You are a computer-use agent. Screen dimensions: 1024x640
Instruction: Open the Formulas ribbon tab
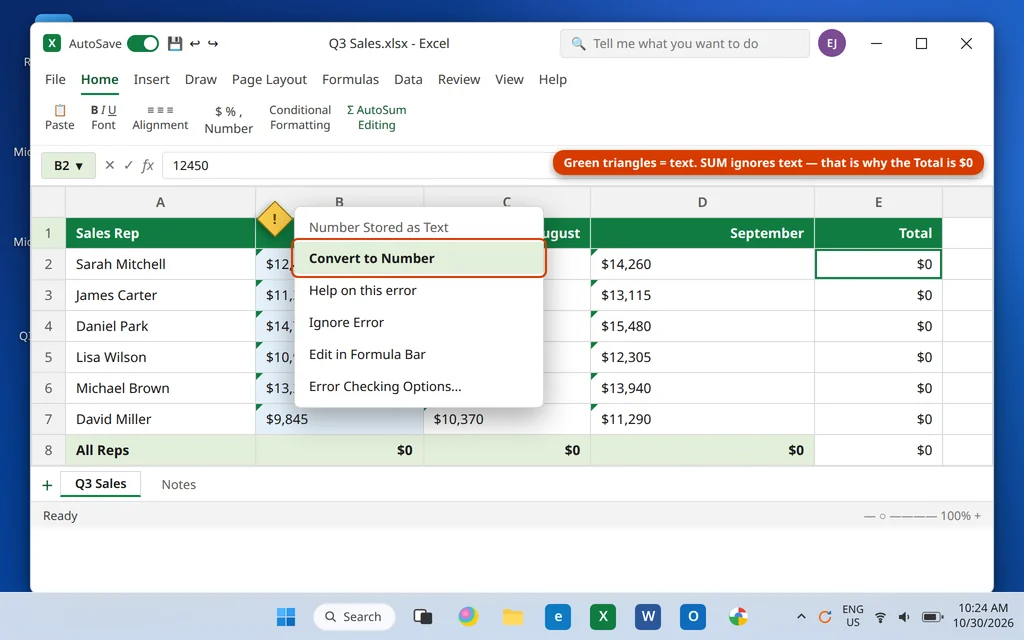coord(350,79)
